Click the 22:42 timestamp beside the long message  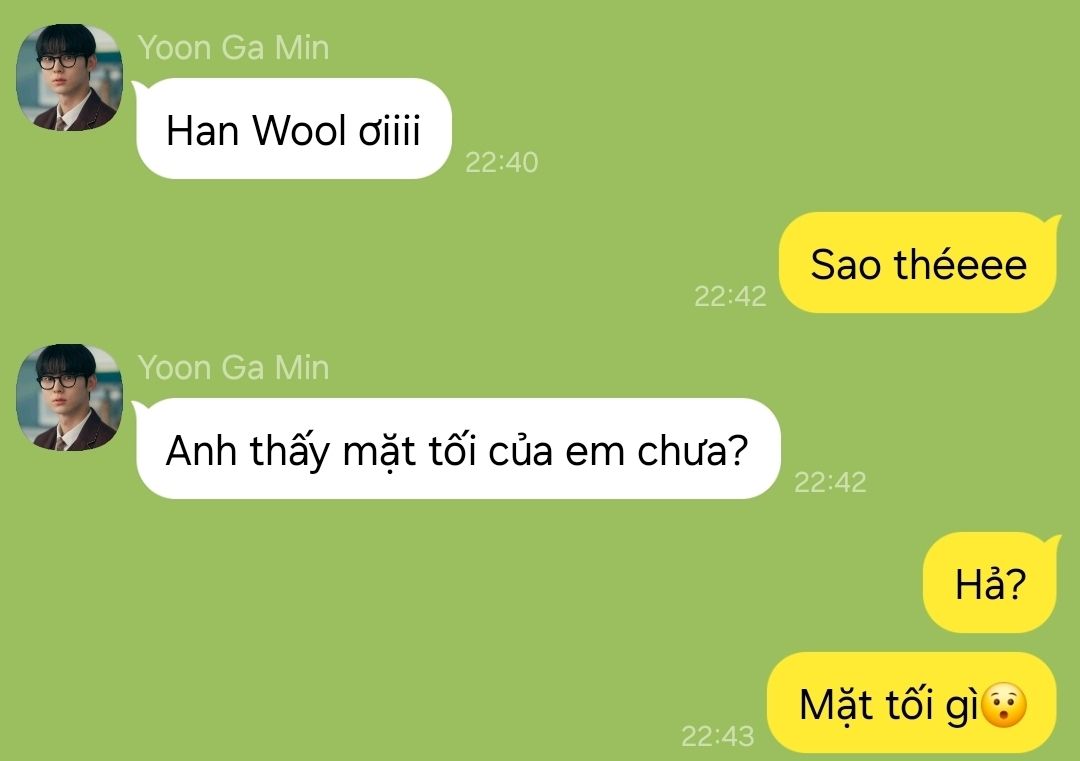830,482
